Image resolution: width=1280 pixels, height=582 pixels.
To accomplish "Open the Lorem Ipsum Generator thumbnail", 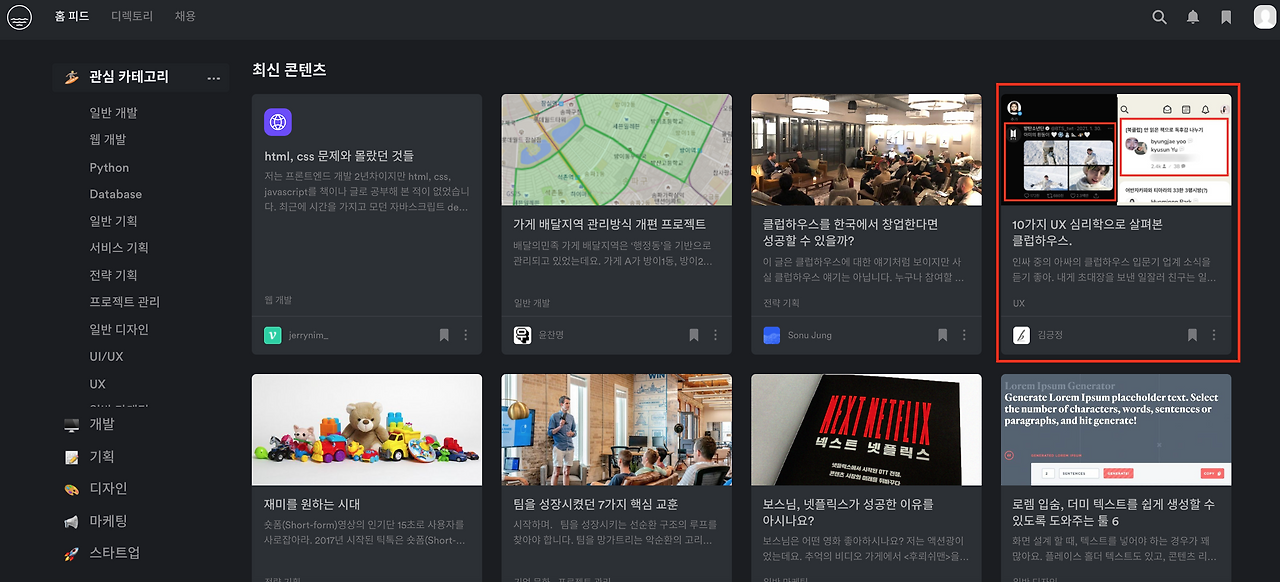I will pos(1116,430).
